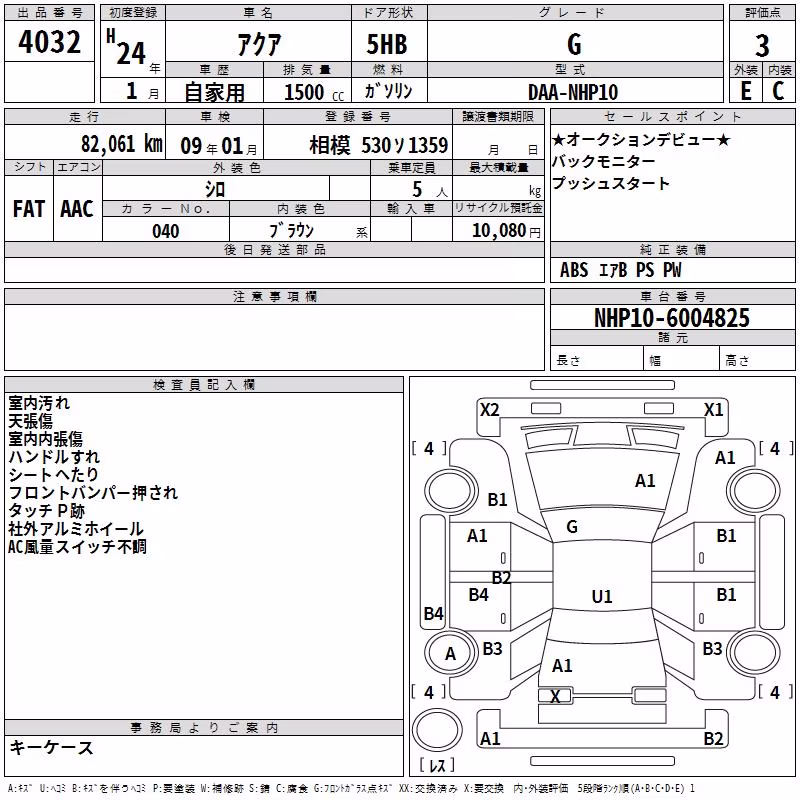
Task: Click the spare tire circle above レス
Action: point(437,729)
